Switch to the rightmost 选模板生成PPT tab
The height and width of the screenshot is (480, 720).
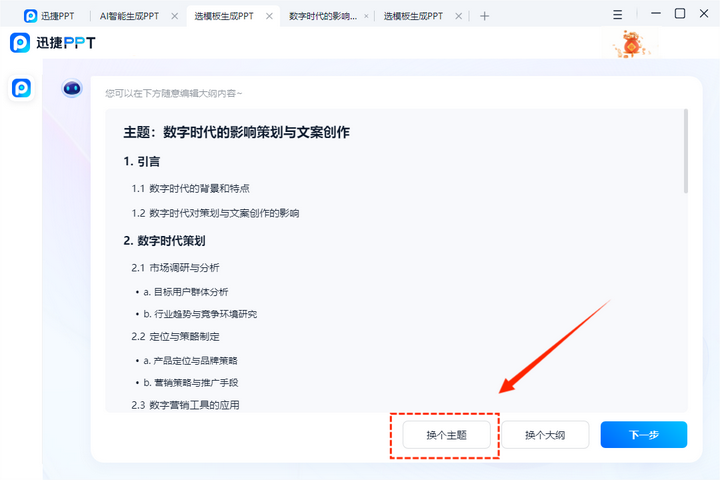(413, 16)
